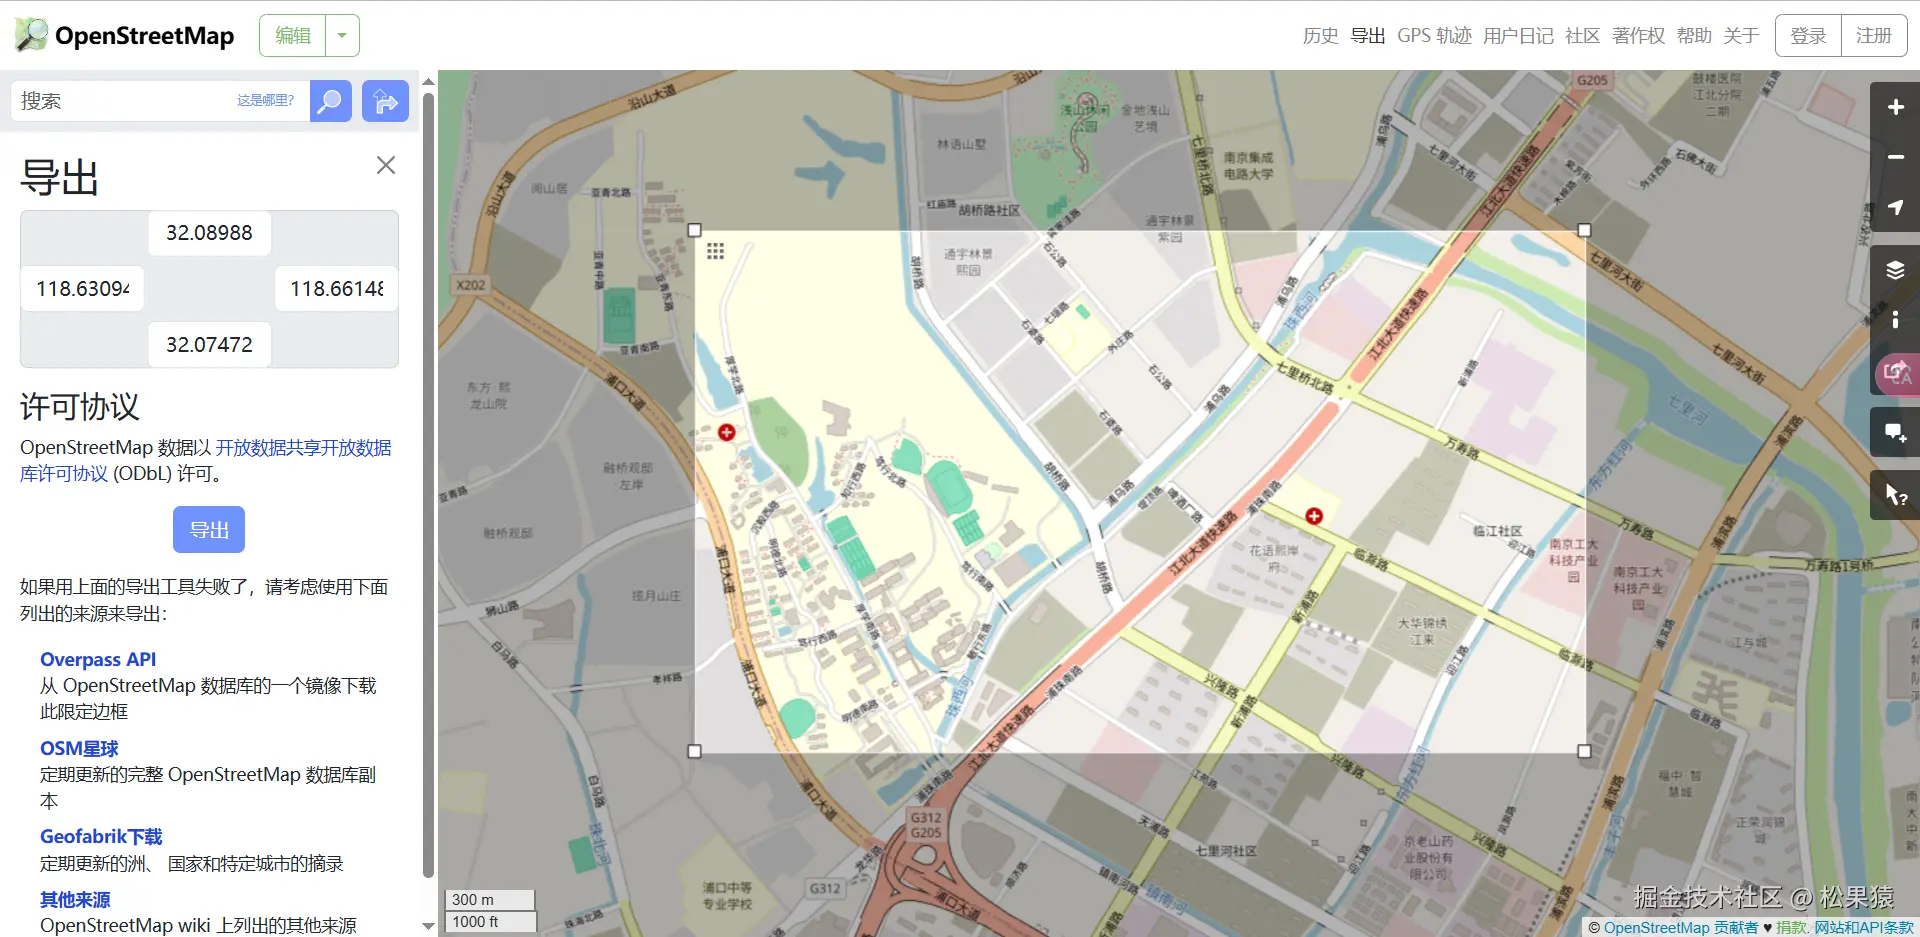Screen dimensions: 1920x937
Task: Open the OSM星球 link
Action: 79,748
